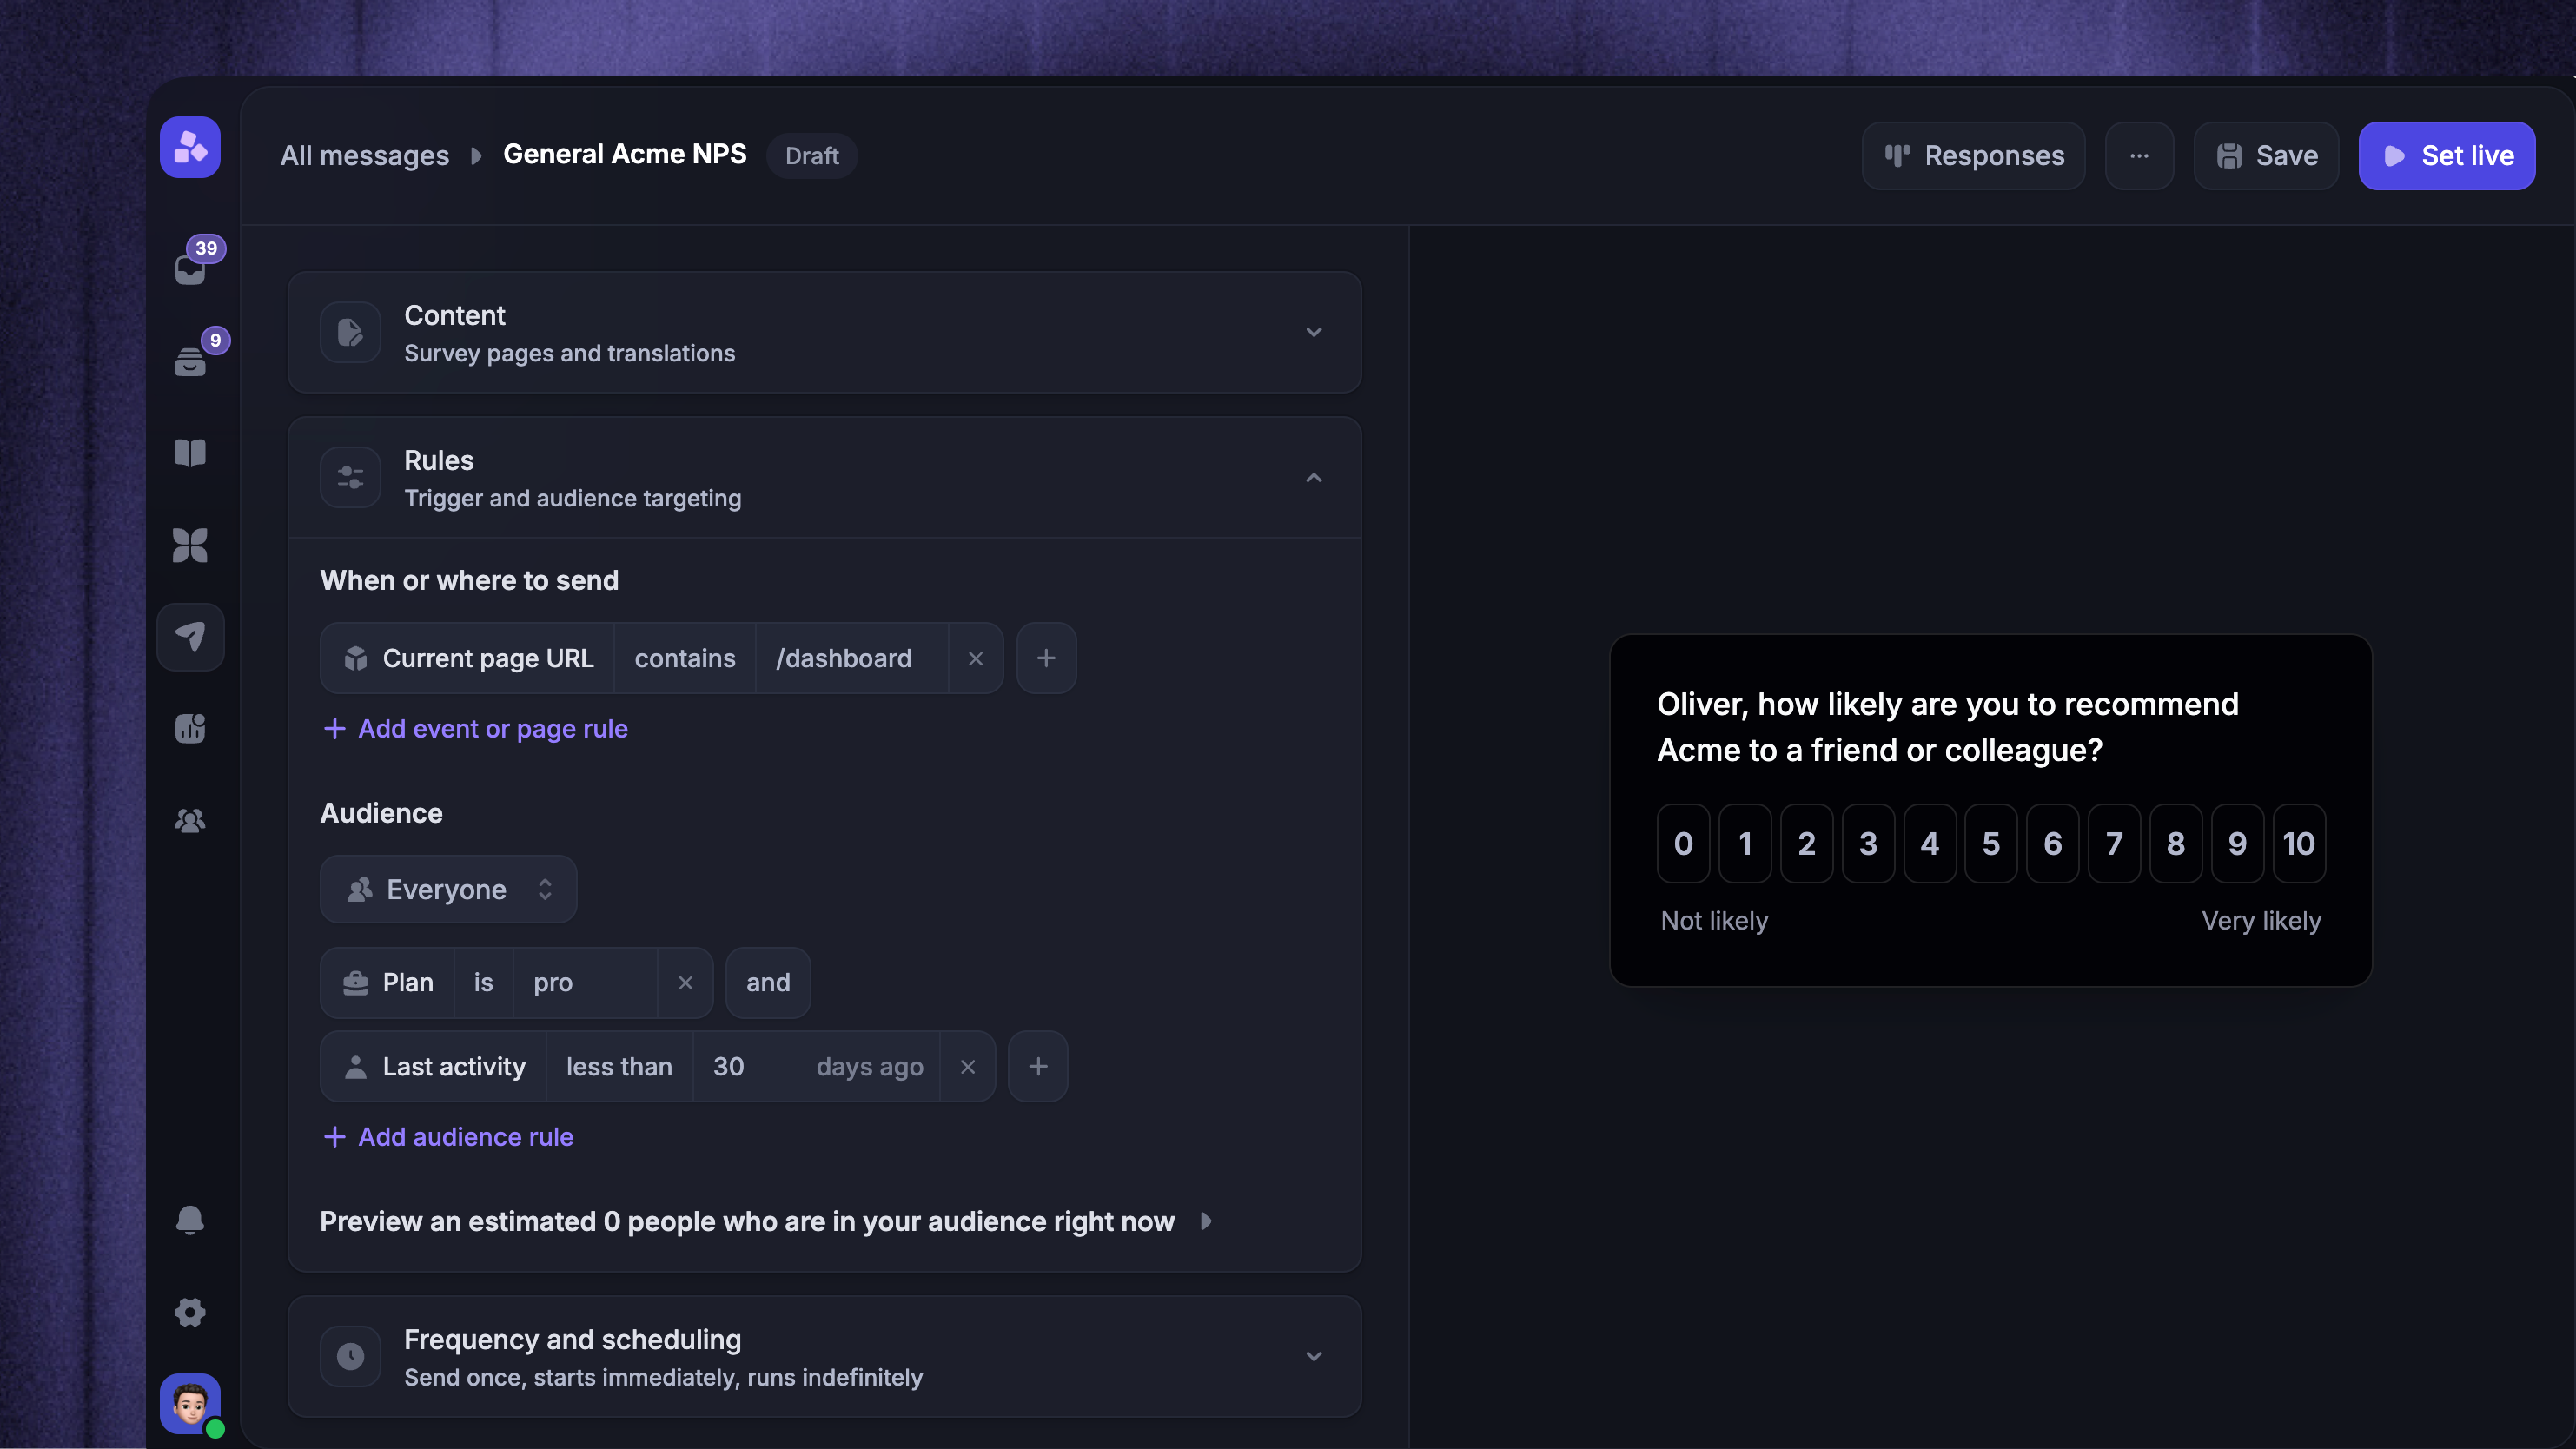2576x1449 pixels.
Task: Open the bar chart reports icon
Action: pos(190,729)
